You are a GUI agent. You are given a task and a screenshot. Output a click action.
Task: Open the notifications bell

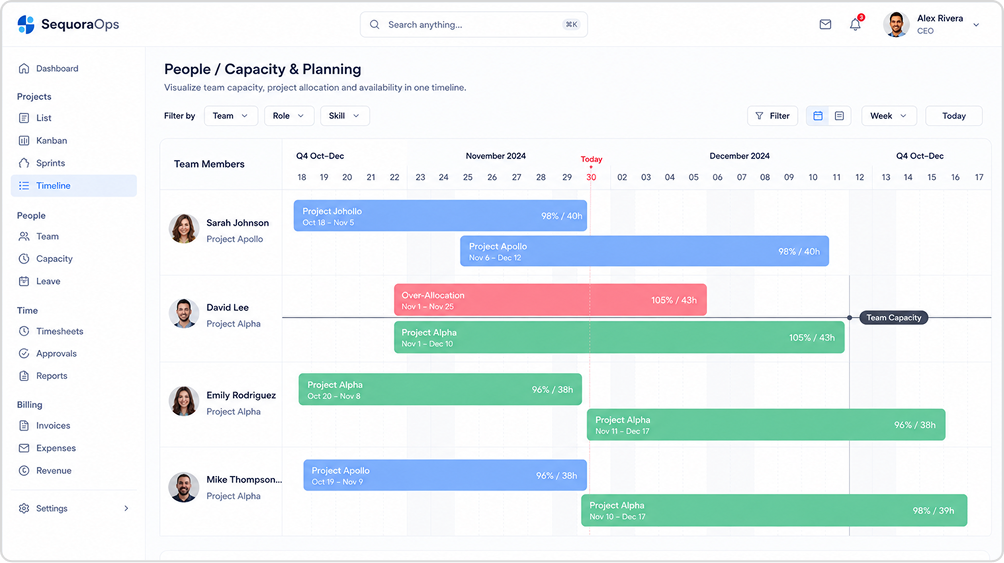pos(855,24)
